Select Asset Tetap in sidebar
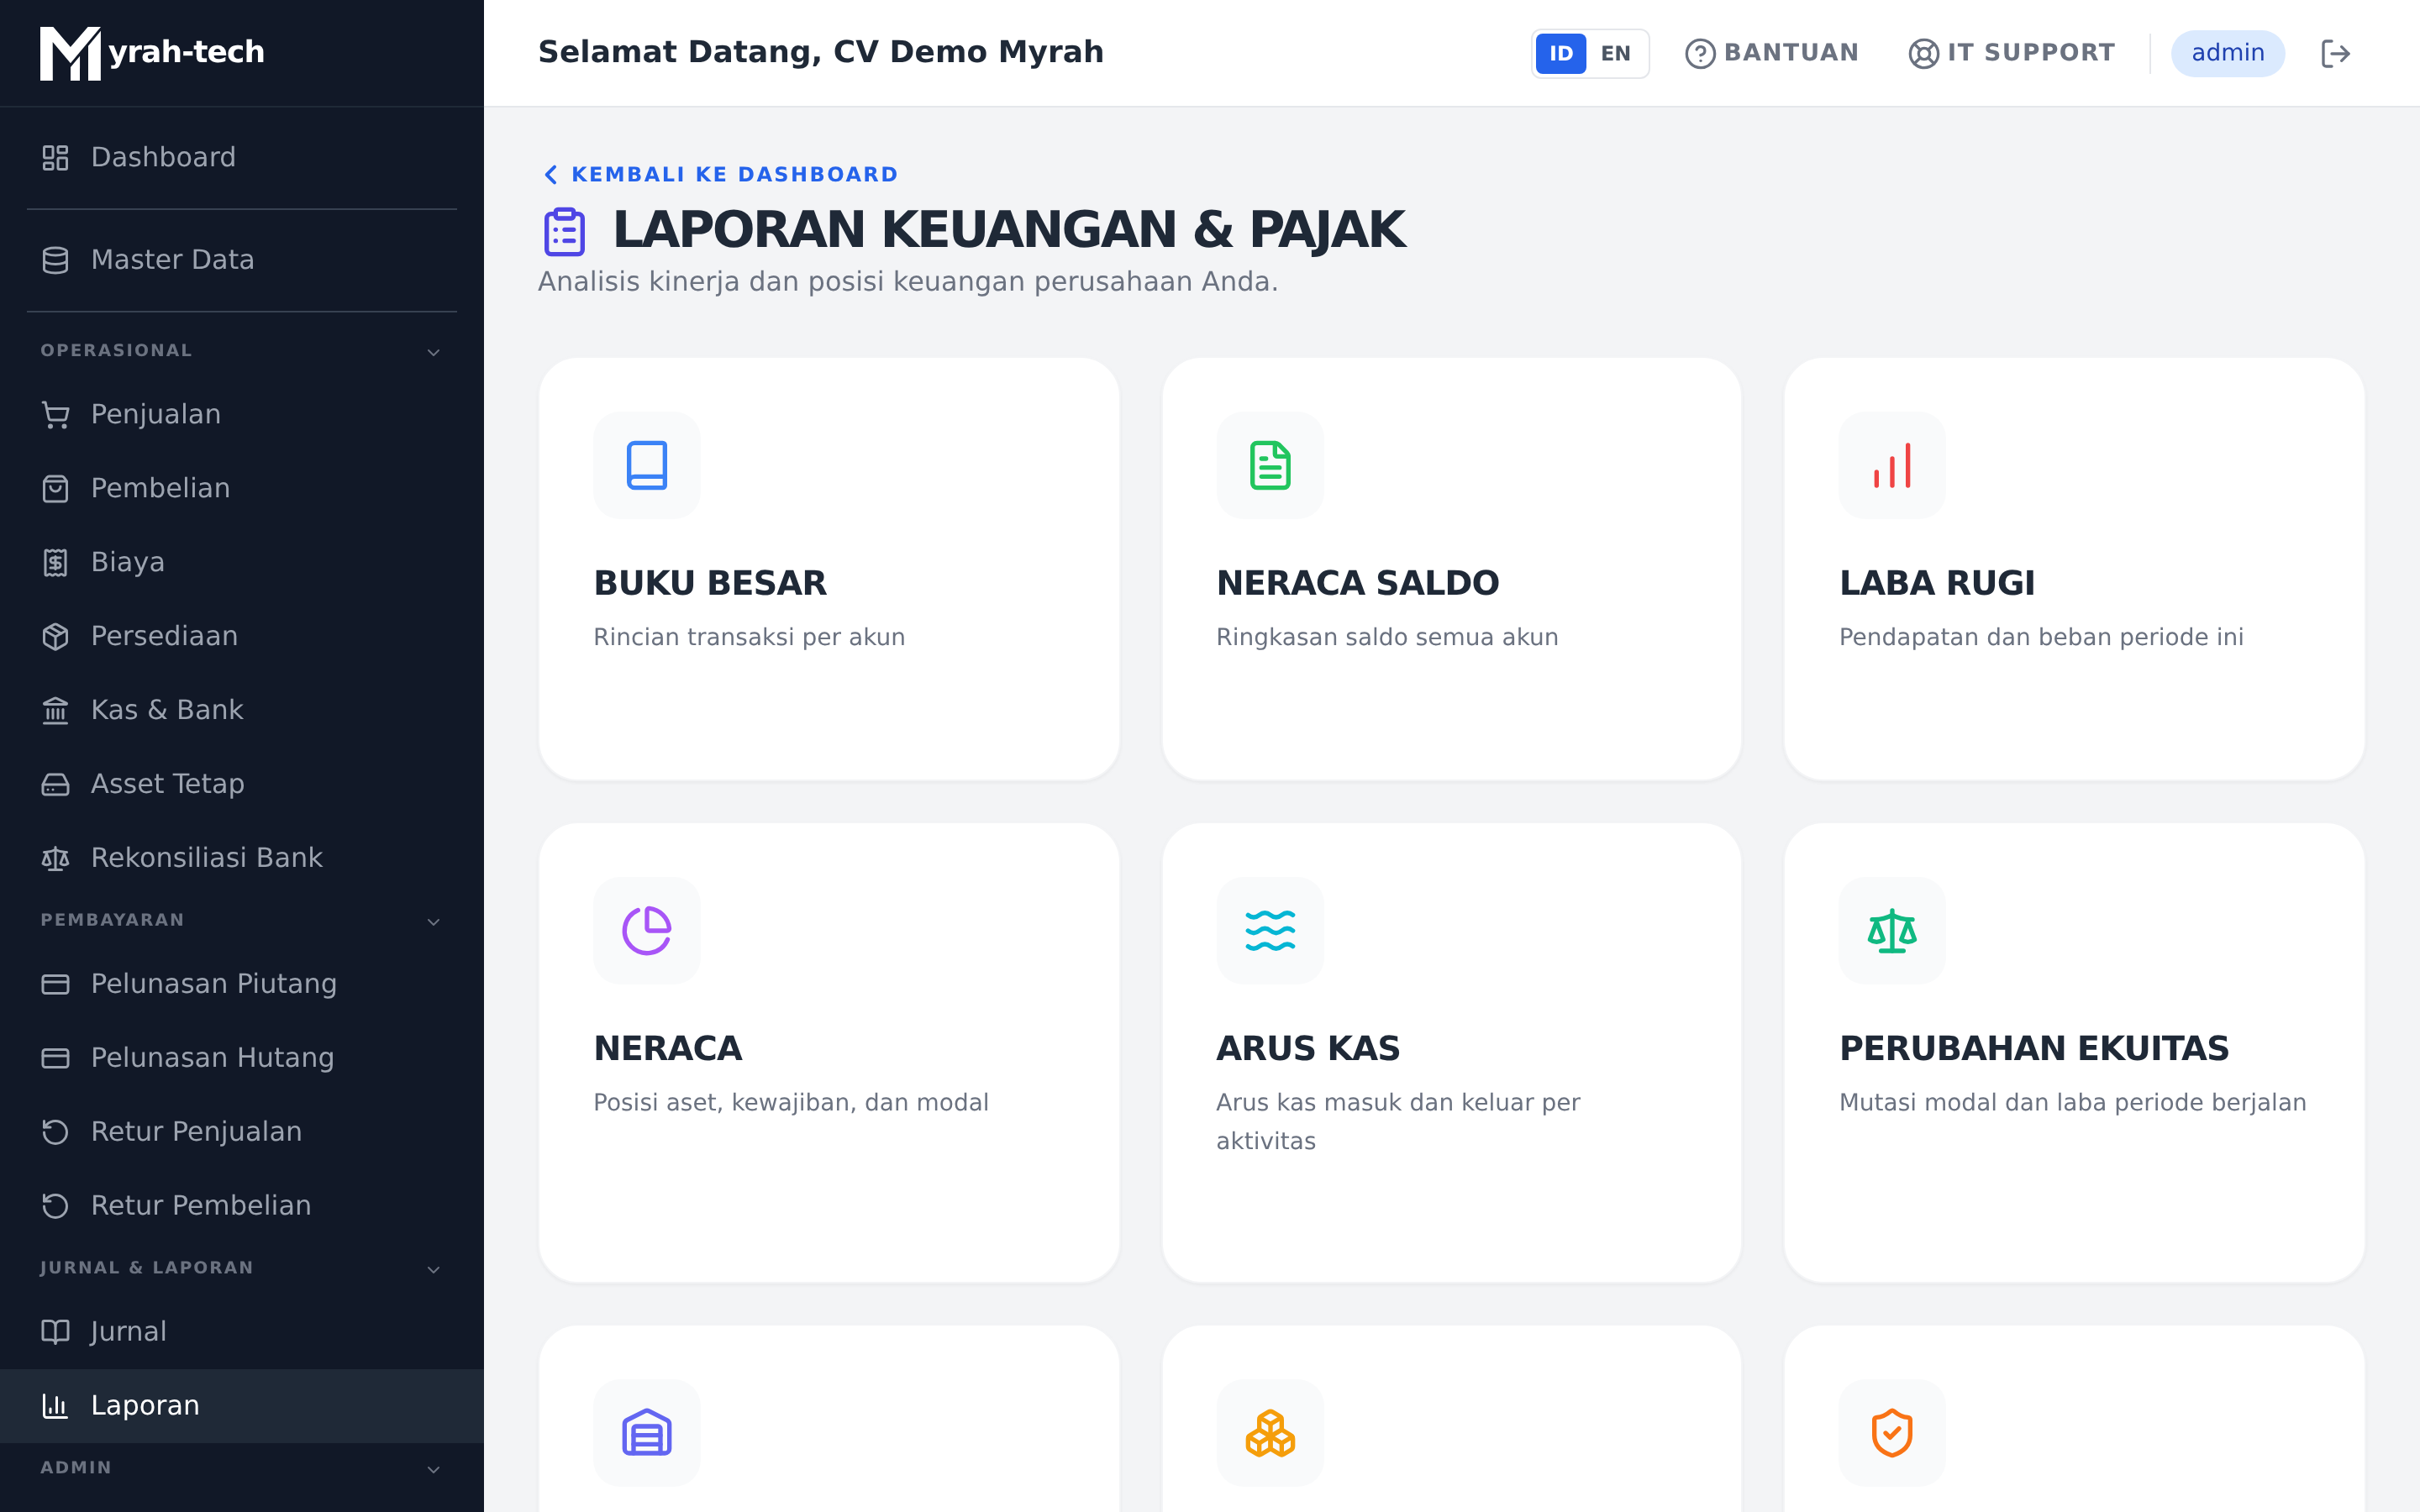Viewport: 2420px width, 1512px height. (x=242, y=784)
